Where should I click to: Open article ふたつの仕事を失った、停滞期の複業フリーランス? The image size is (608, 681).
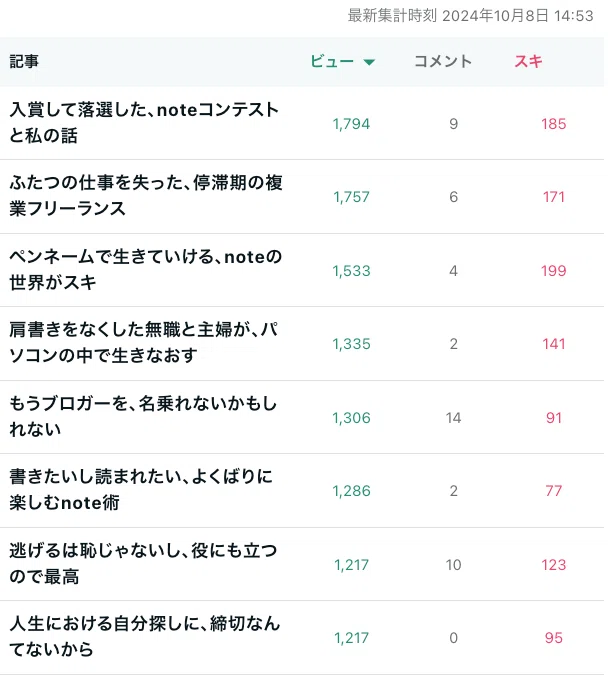click(146, 196)
